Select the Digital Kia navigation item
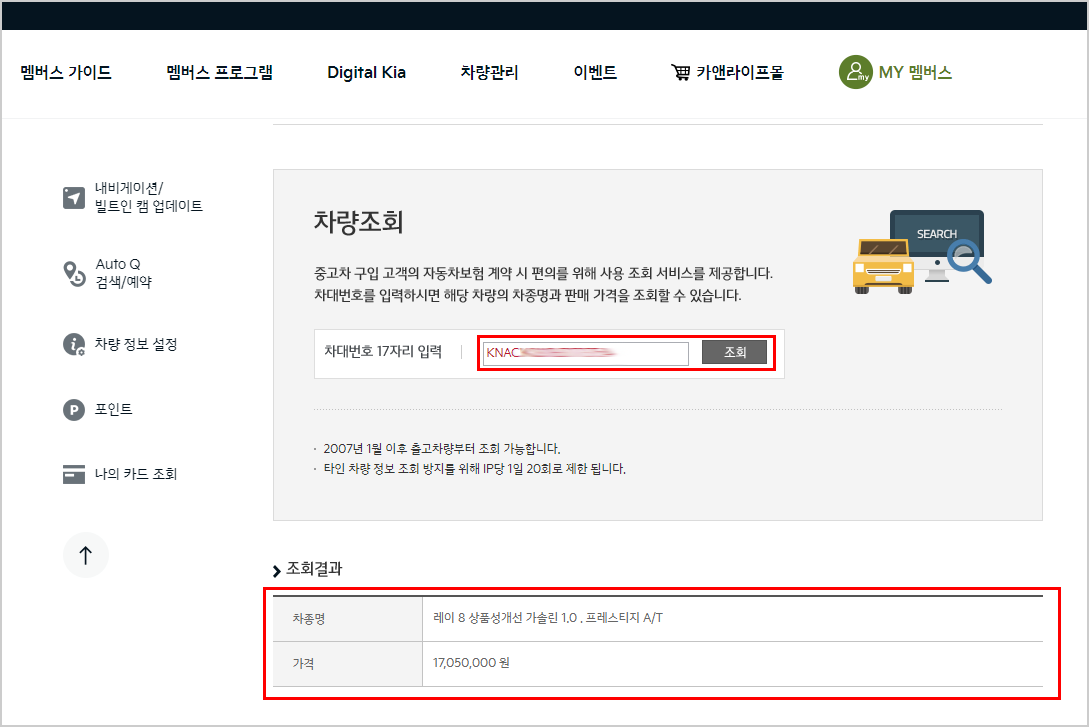This screenshot has width=1089, height=727. click(366, 72)
